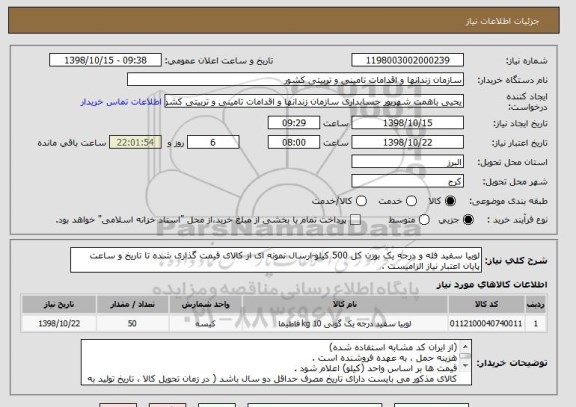Image resolution: width=576 pixels, height=407 pixels.
Task: Select the کالا radio button
Action: 450,201
